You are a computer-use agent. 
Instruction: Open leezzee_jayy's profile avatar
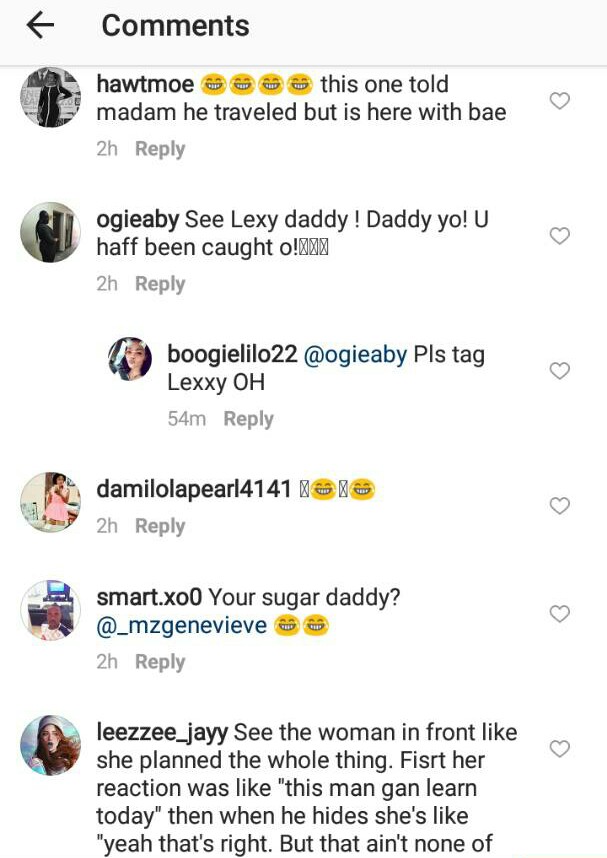point(50,745)
